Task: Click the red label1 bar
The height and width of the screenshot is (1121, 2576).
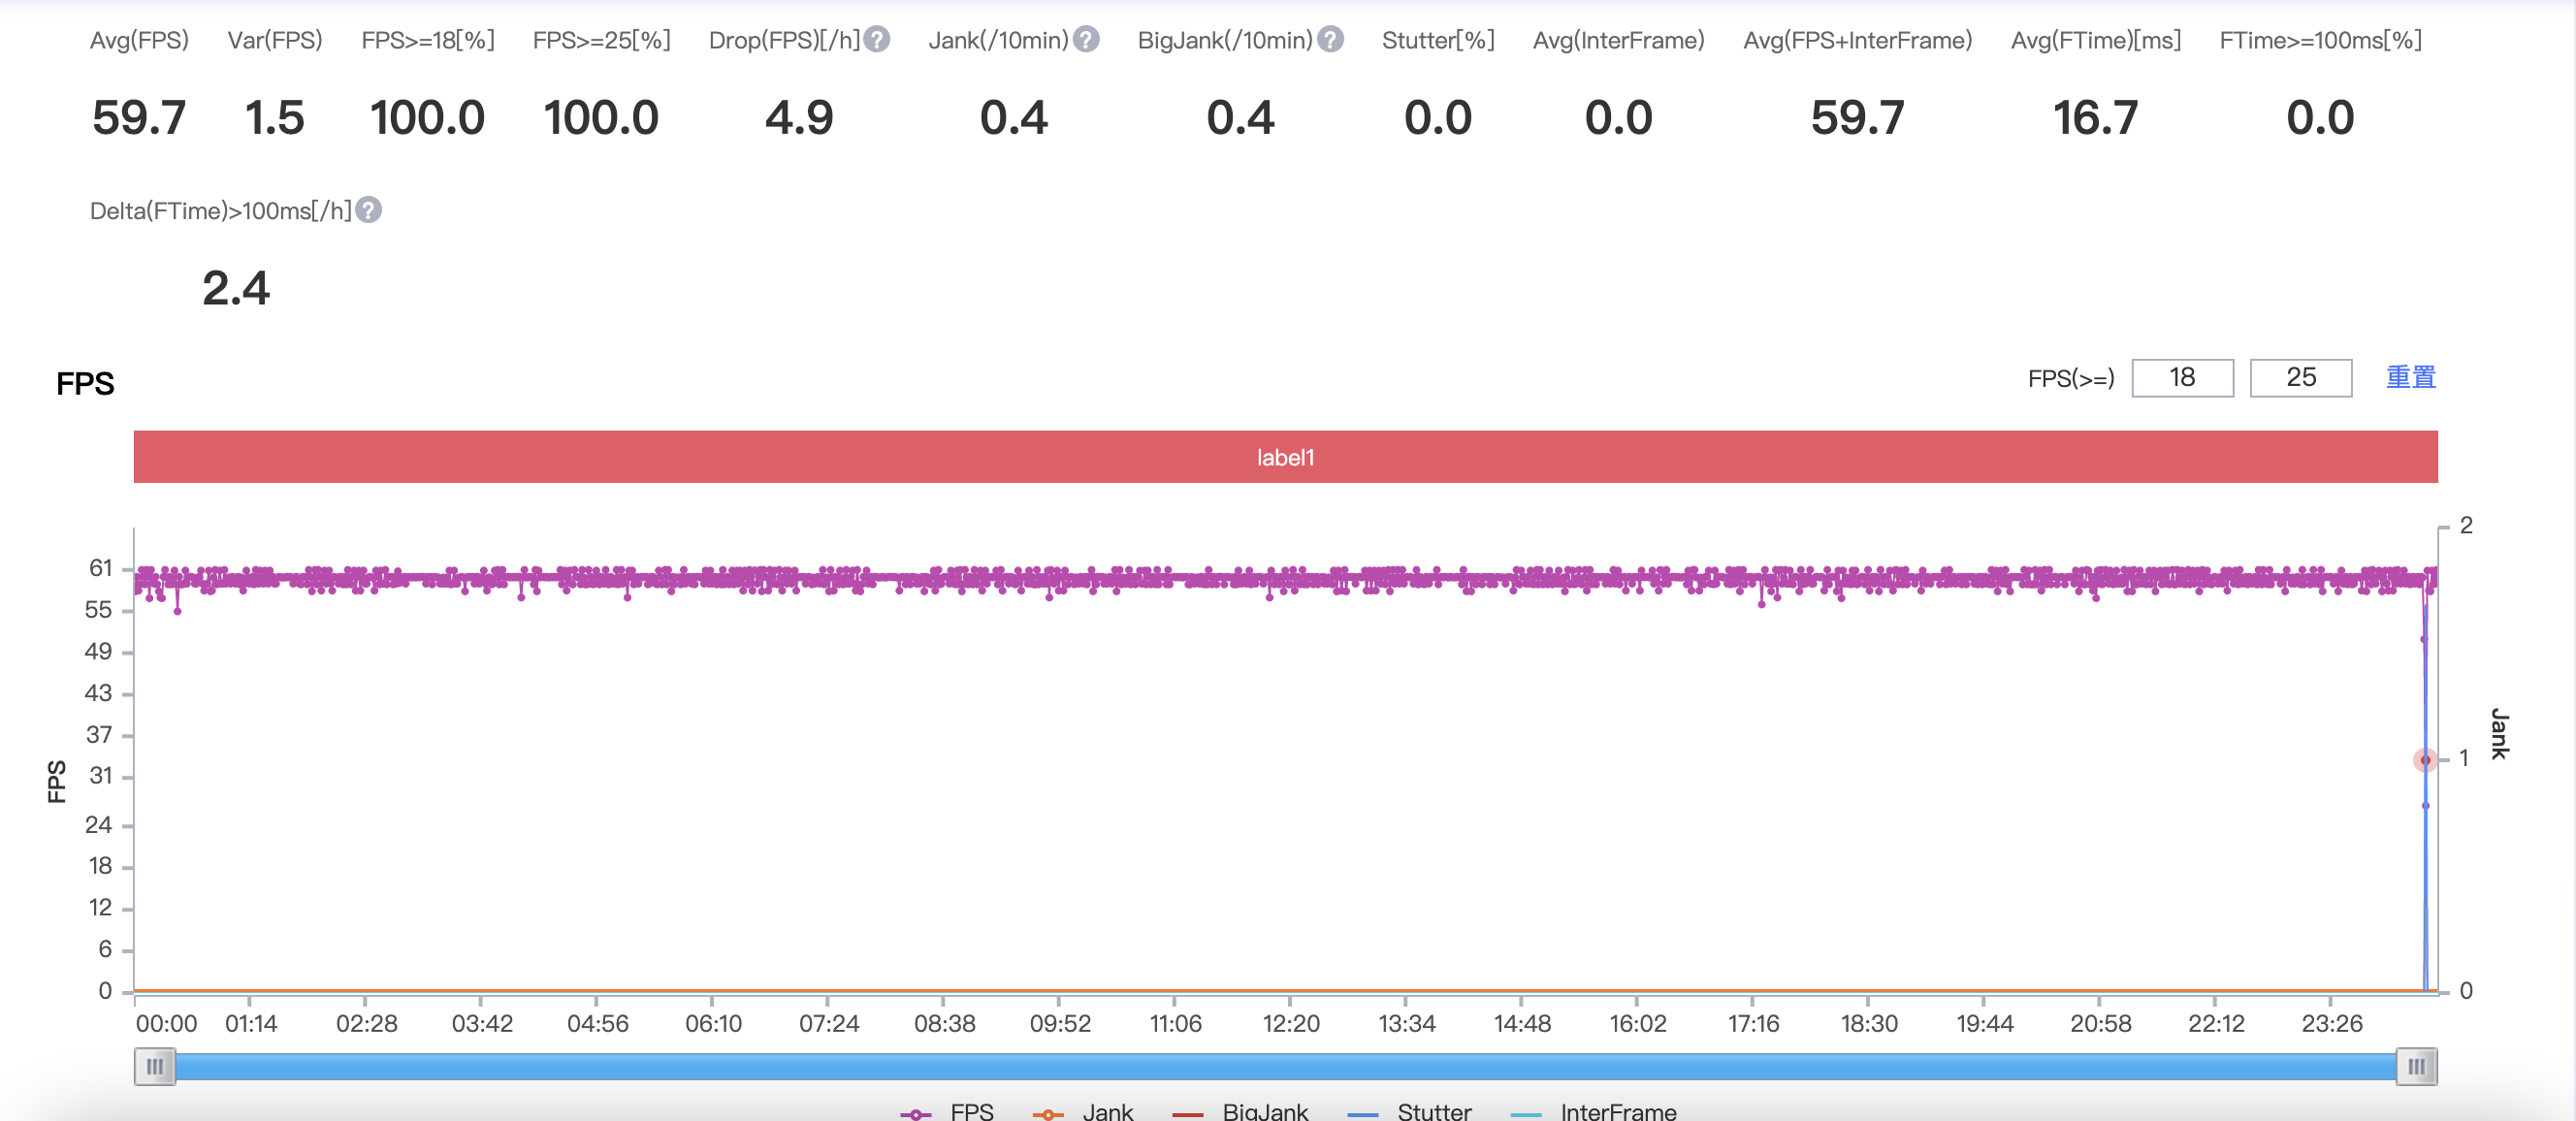Action: (x=1285, y=457)
